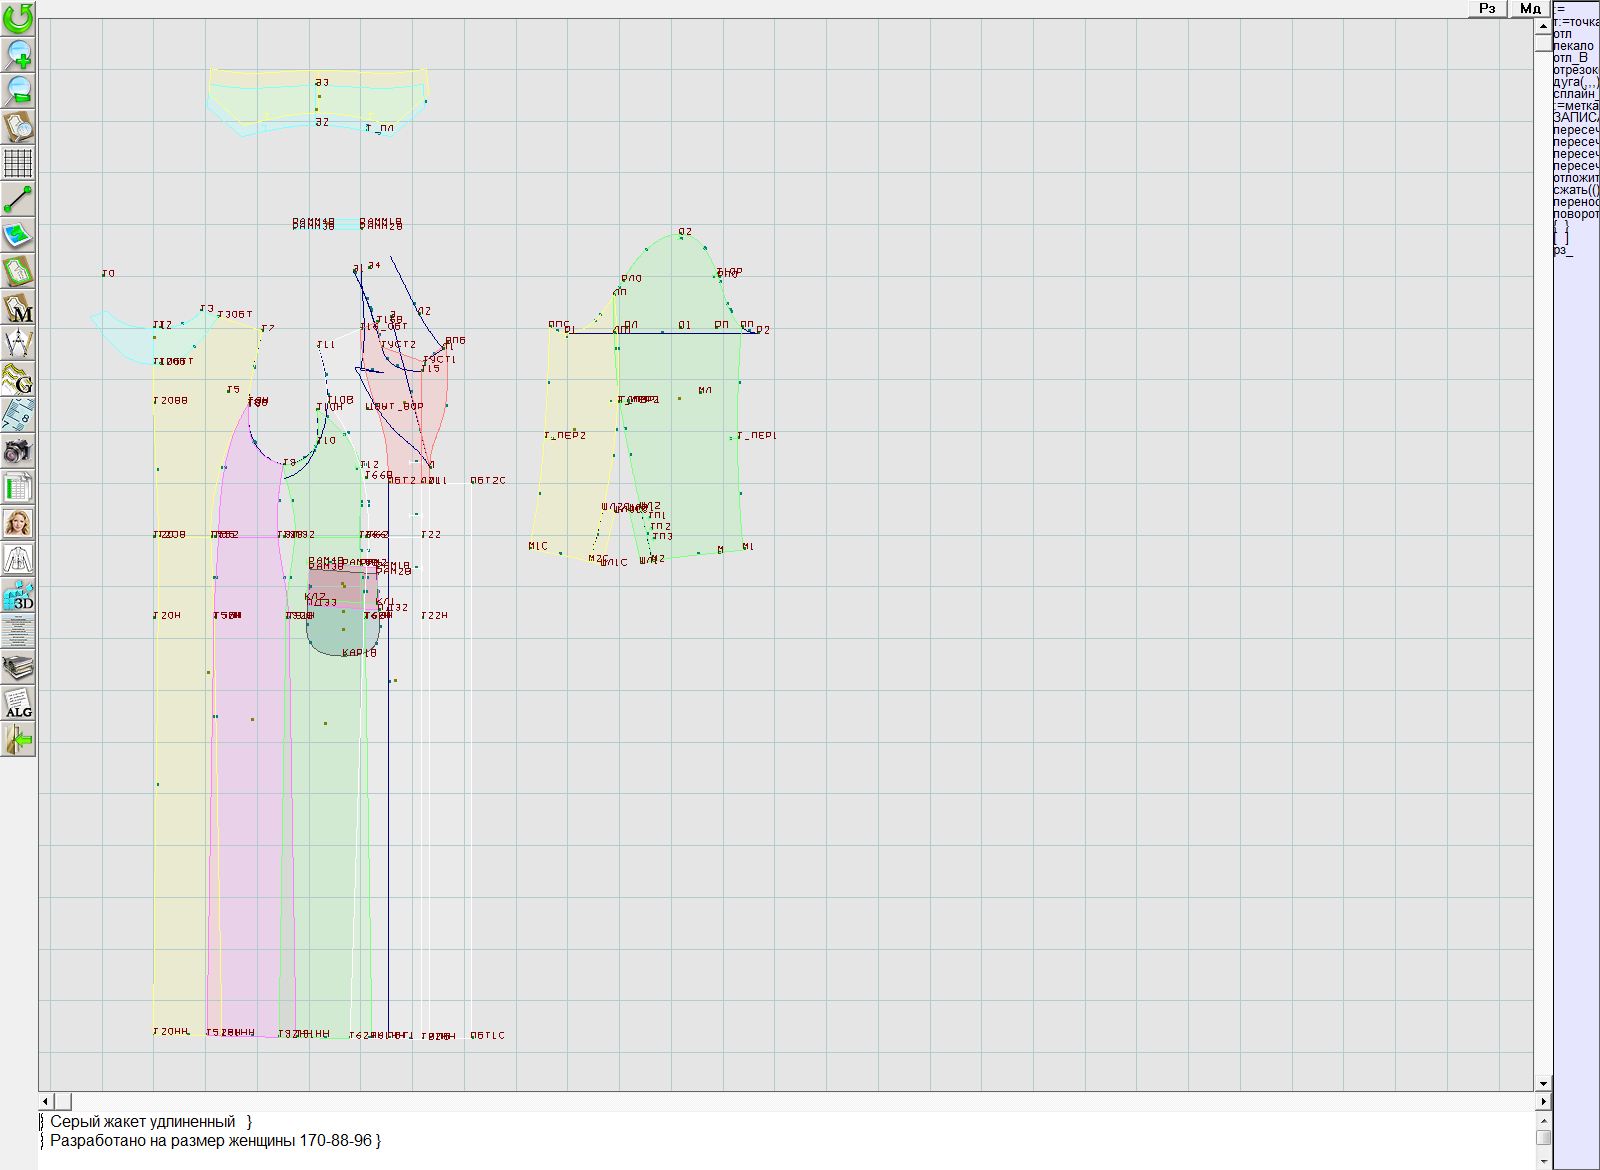The image size is (1600, 1170).
Task: Zoom in with the magnifier plus icon
Action: (x=18, y=53)
